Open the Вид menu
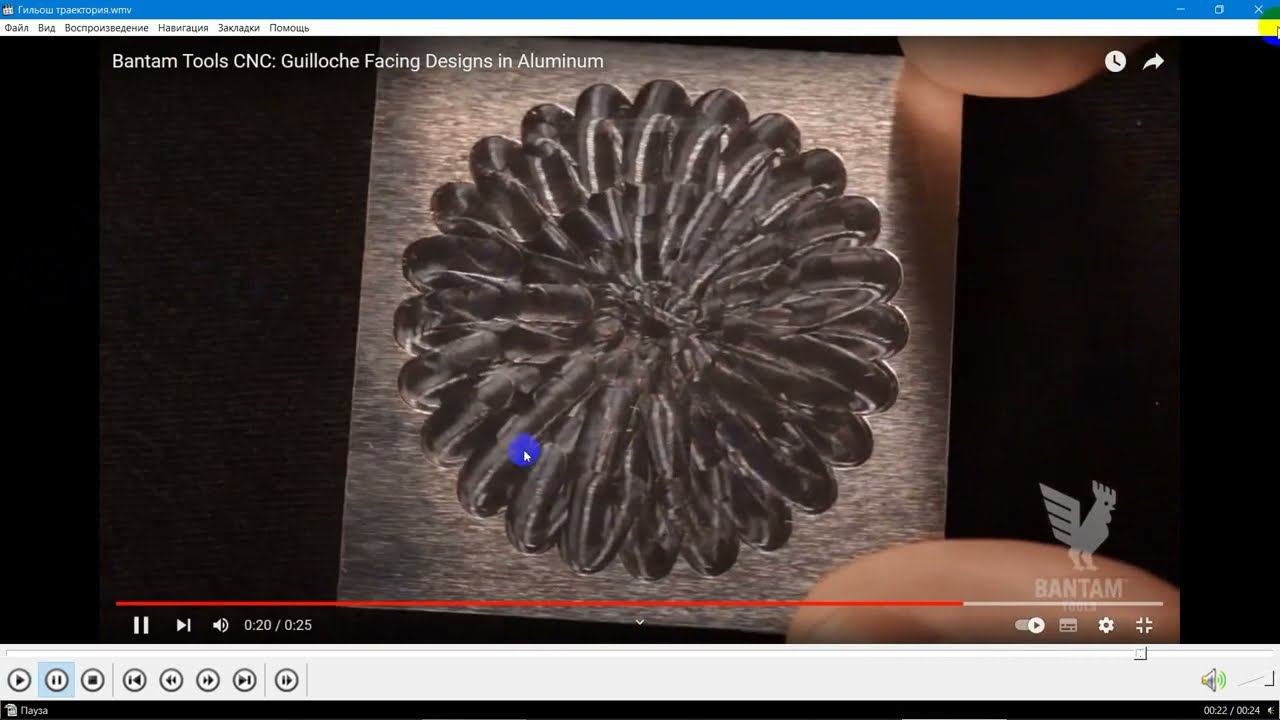The image size is (1280, 720). click(46, 28)
